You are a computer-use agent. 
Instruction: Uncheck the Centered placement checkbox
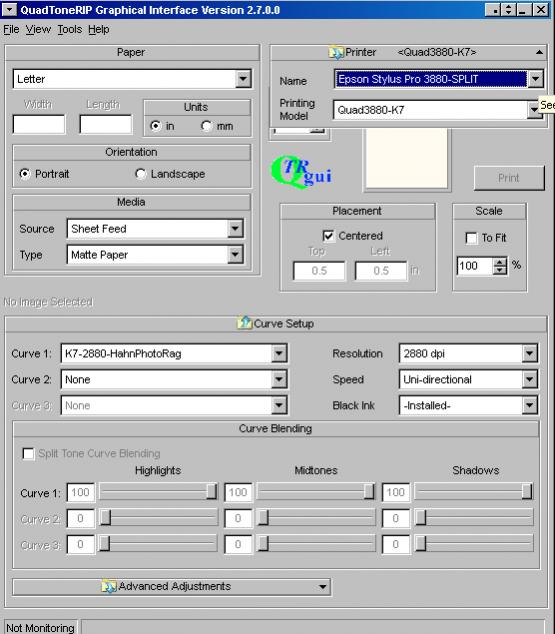tap(328, 236)
